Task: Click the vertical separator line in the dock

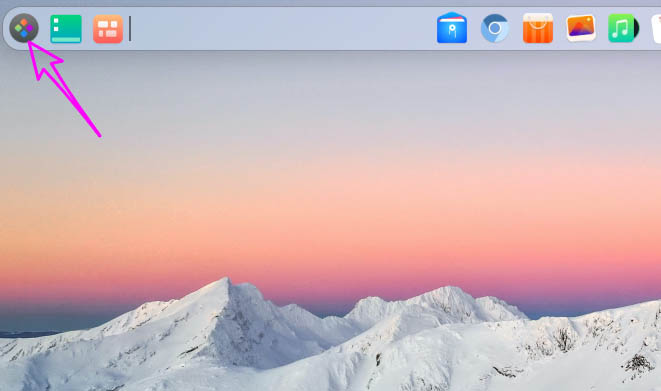Action: pyautogui.click(x=130, y=29)
